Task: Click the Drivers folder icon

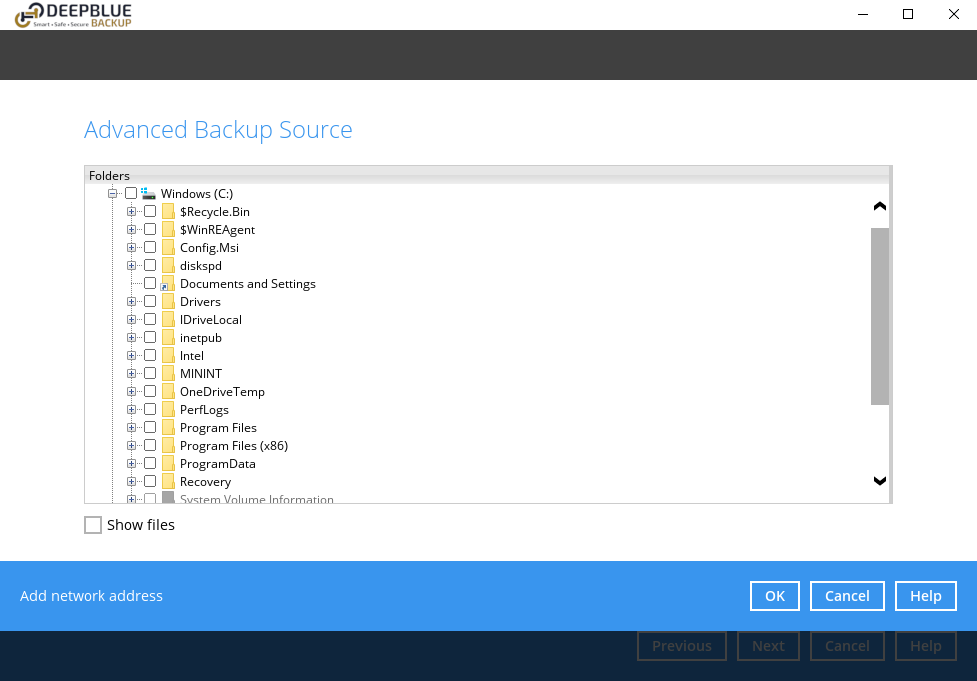Action: [x=168, y=302]
